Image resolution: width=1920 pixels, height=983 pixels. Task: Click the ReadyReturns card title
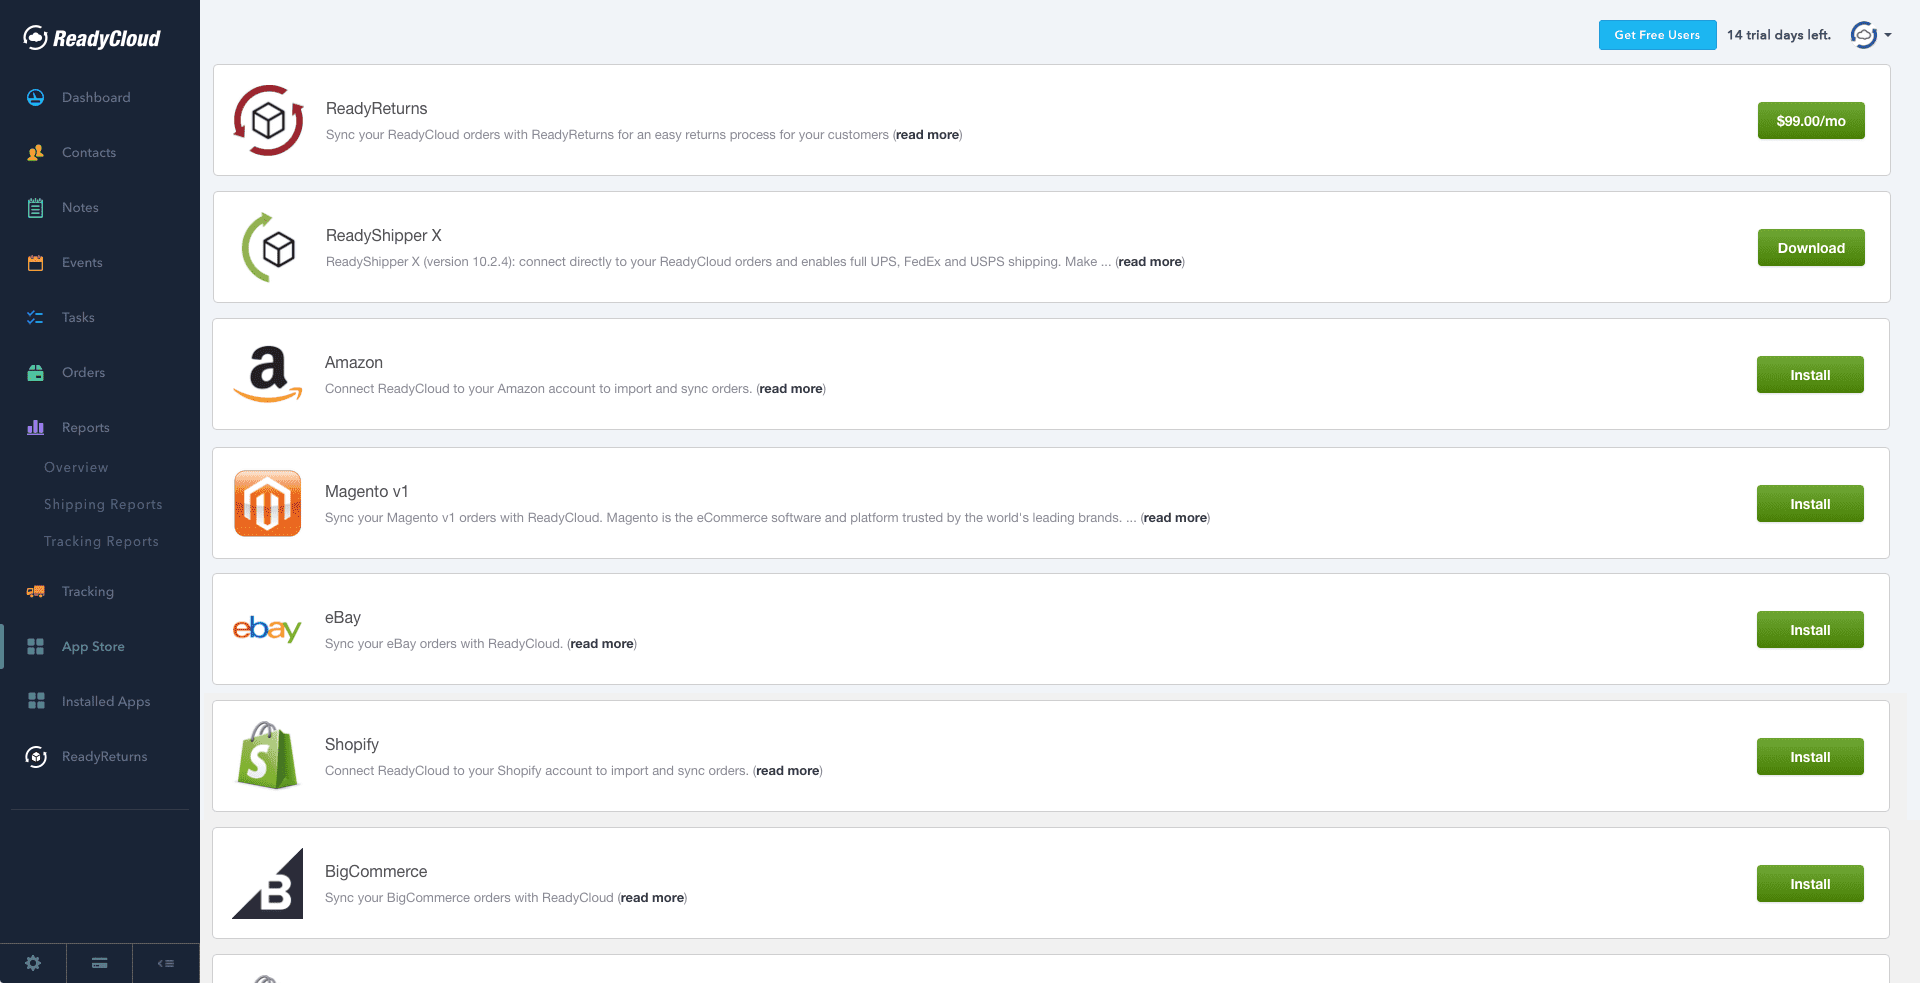tap(377, 108)
